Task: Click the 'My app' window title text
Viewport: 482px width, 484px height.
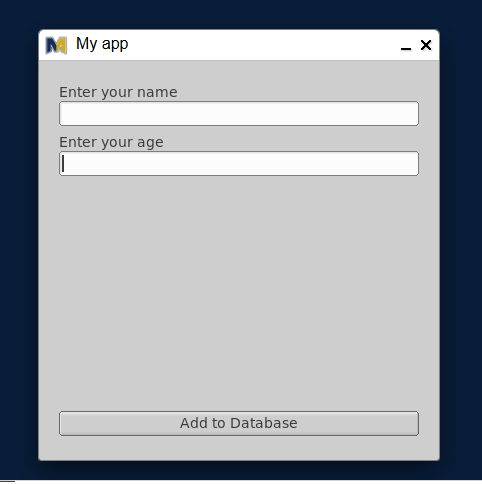Action: click(102, 44)
